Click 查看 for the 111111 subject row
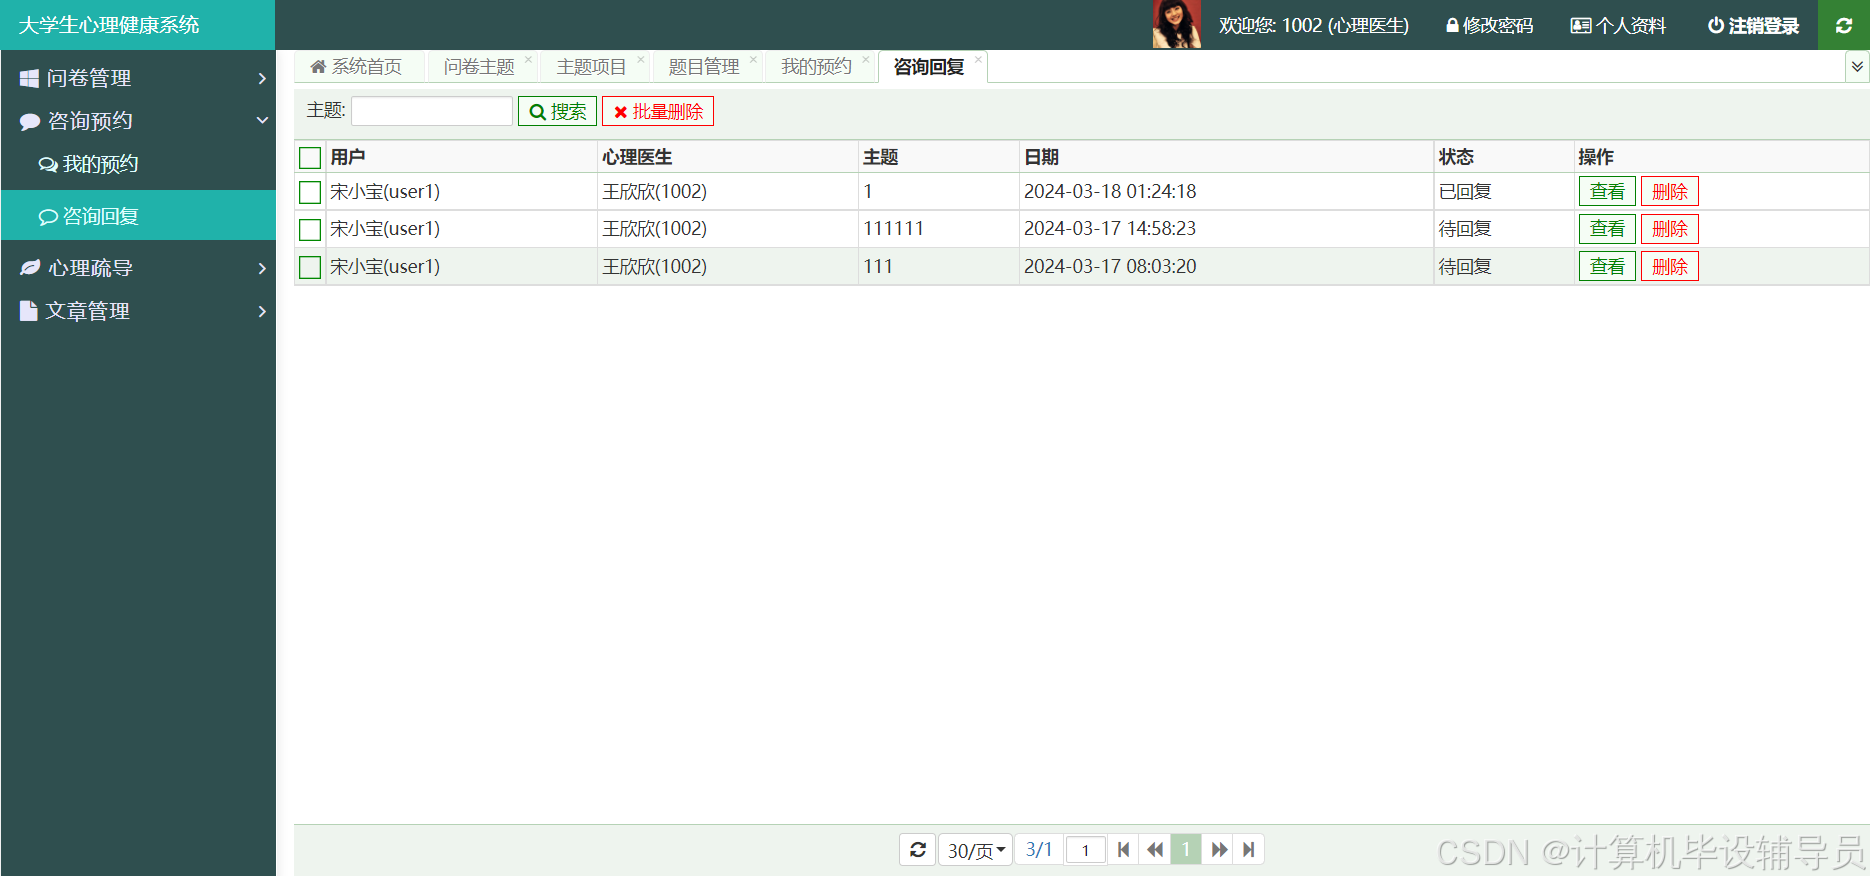 point(1607,229)
